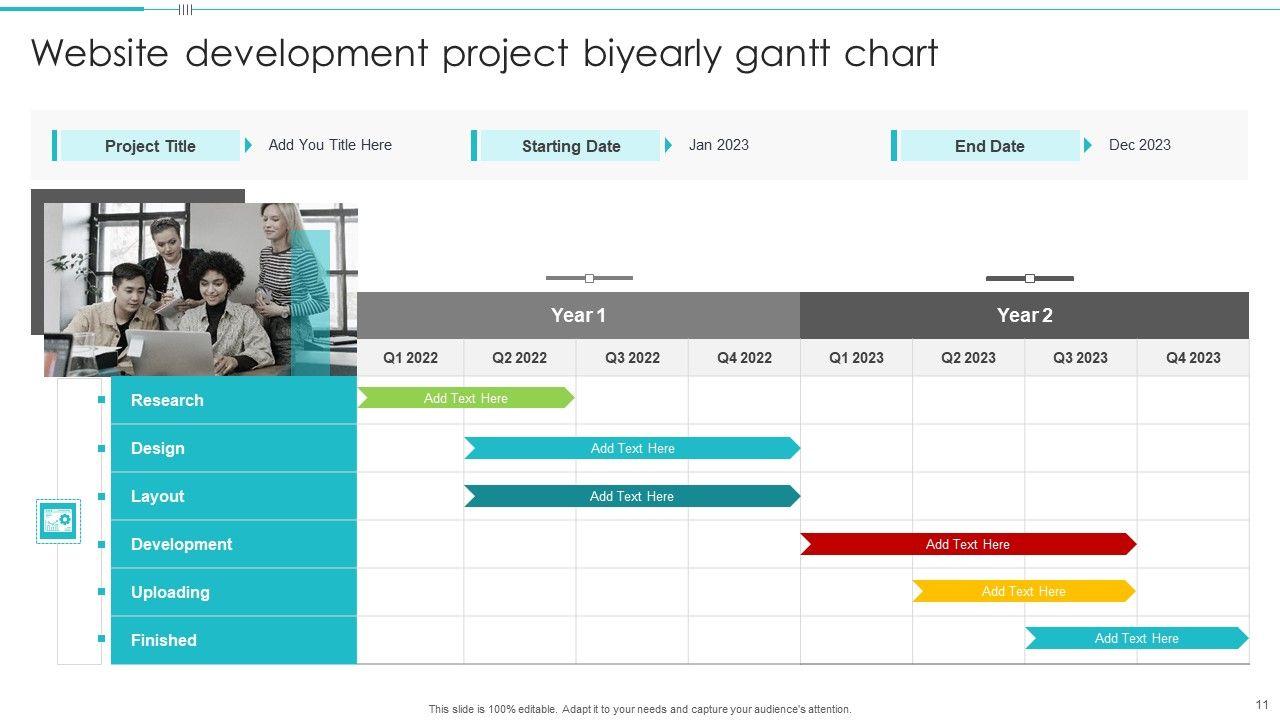
Task: Select the slider handle above Year 2
Action: pyautogui.click(x=1030, y=278)
